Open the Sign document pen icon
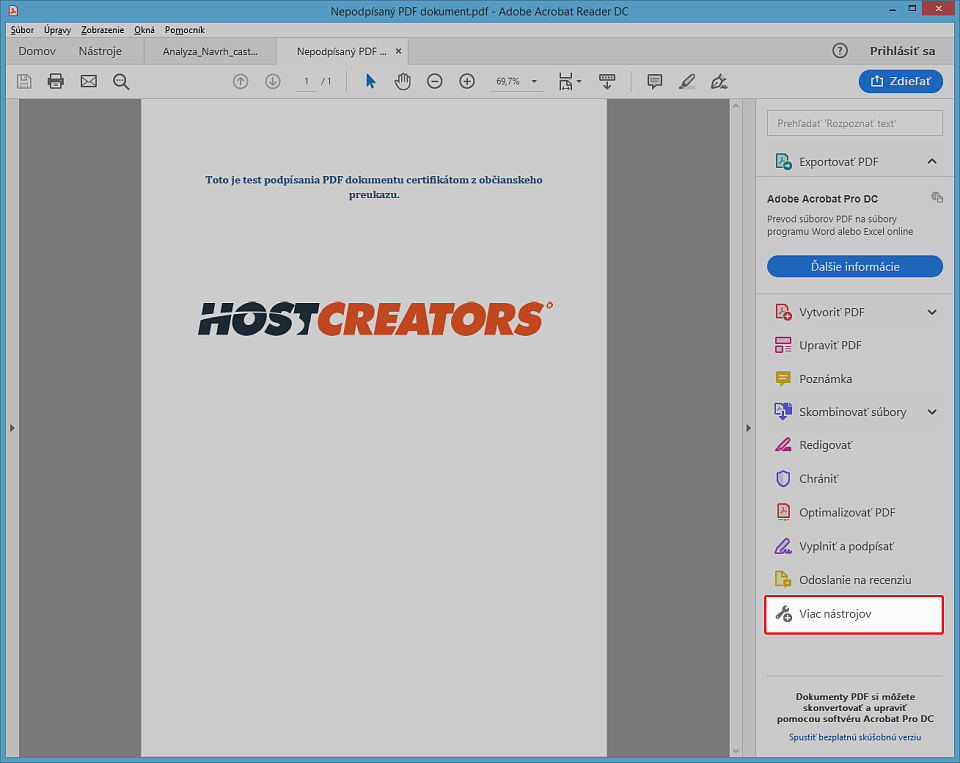 pos(719,81)
